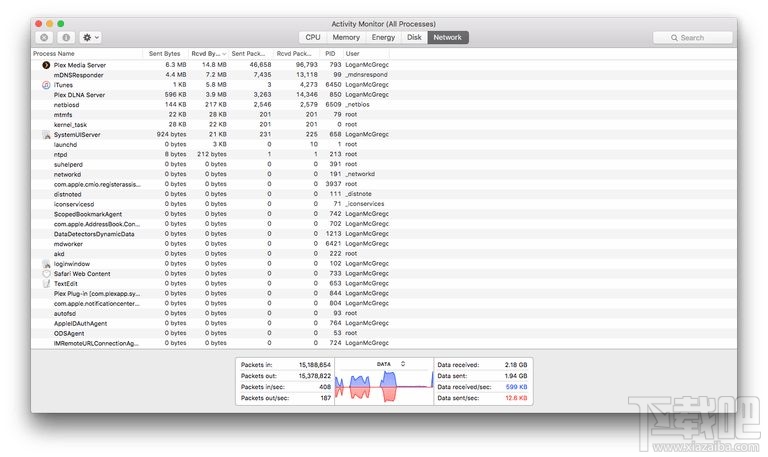This screenshot has width=768, height=457.
Task: Select the mDNSResponder process row
Action: pyautogui.click(x=384, y=75)
